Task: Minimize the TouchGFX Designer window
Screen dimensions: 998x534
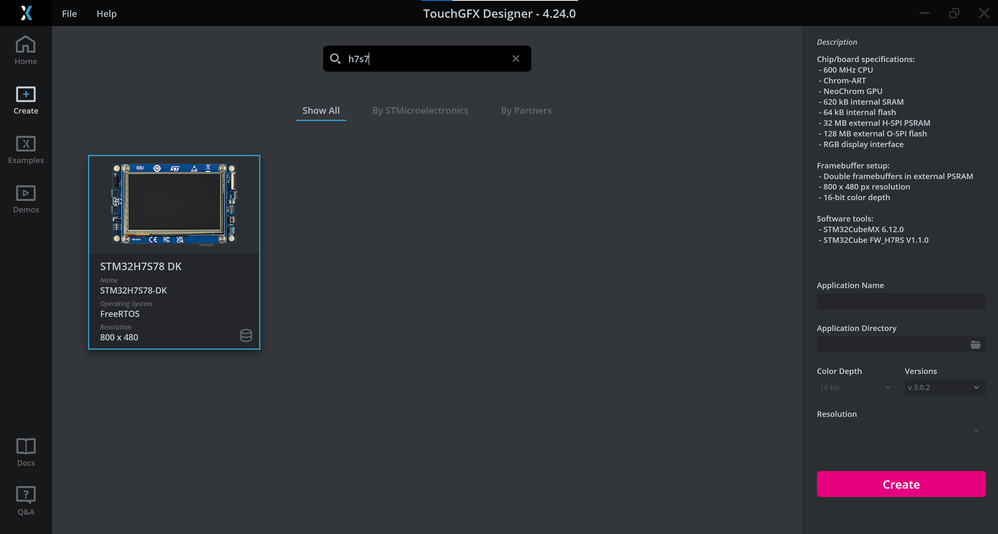Action: [x=924, y=13]
